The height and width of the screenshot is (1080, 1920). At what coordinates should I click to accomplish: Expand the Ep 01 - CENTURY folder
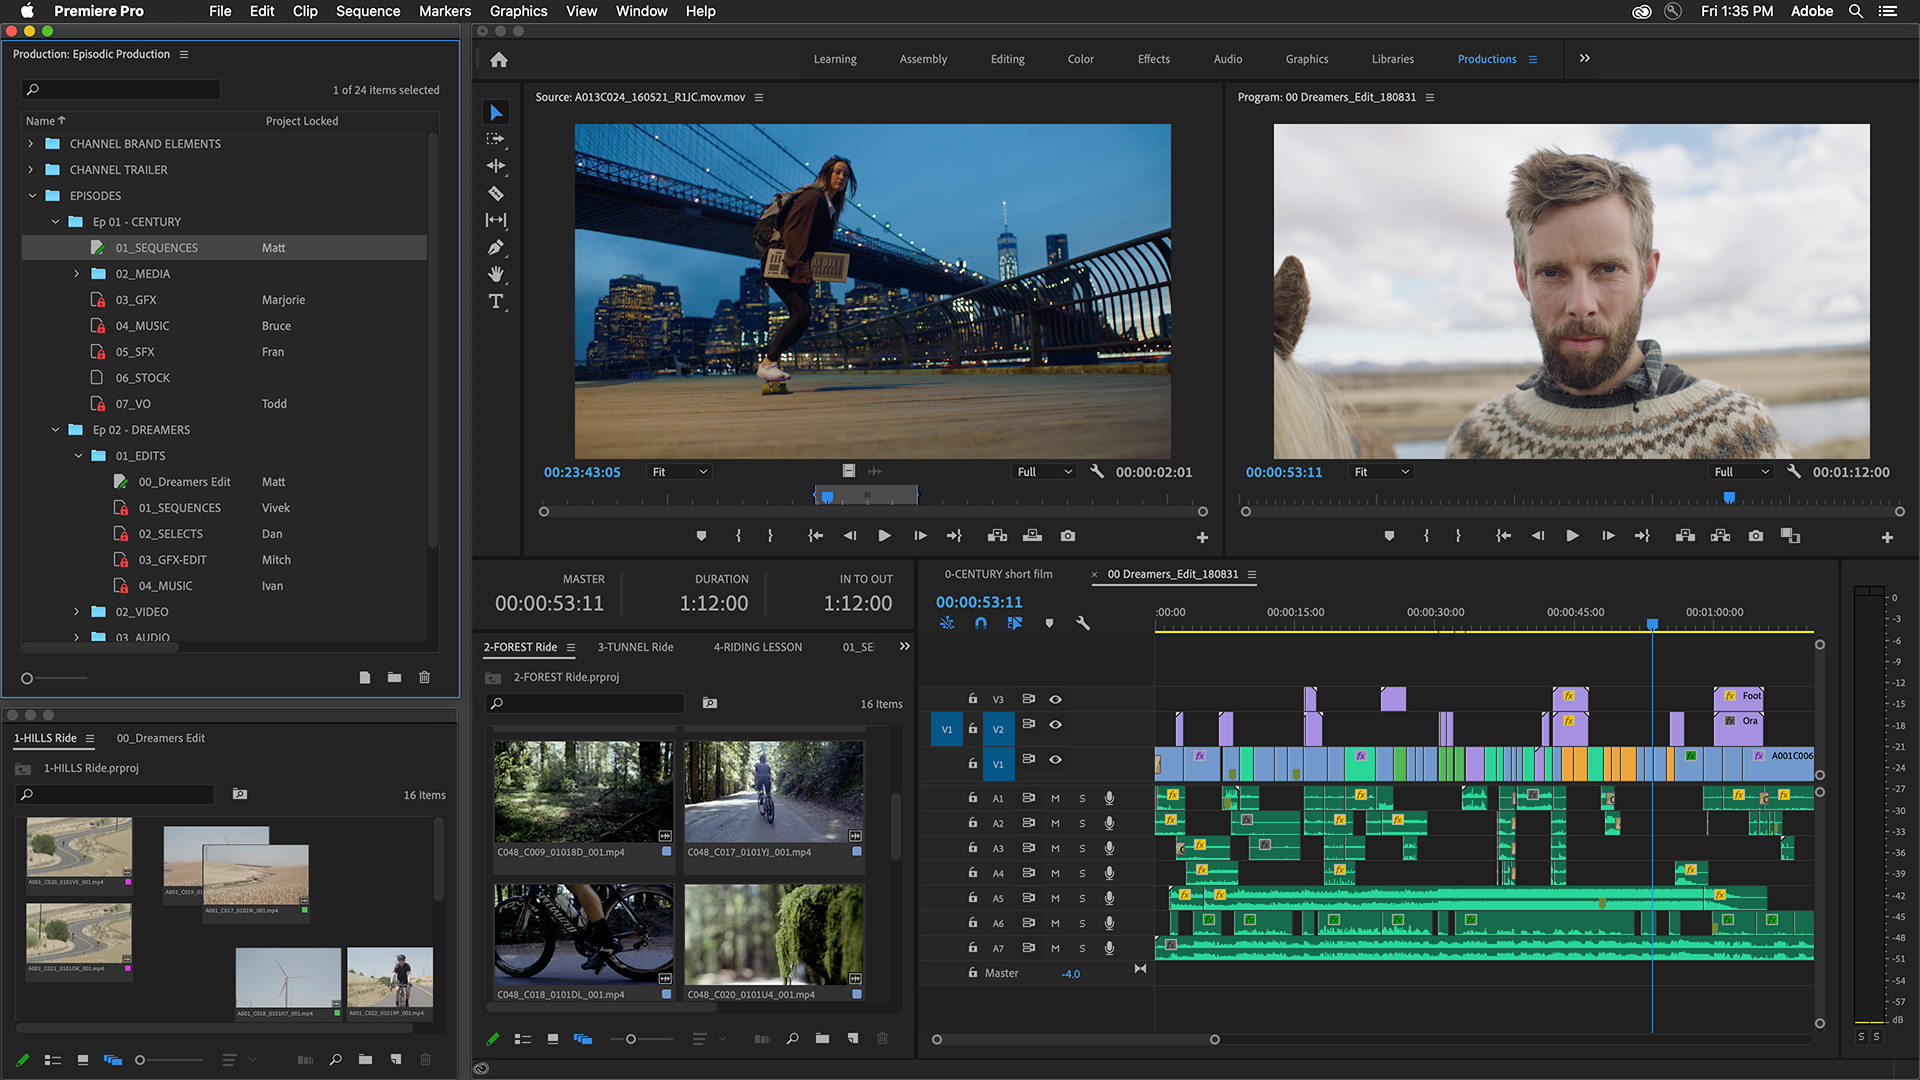[53, 222]
